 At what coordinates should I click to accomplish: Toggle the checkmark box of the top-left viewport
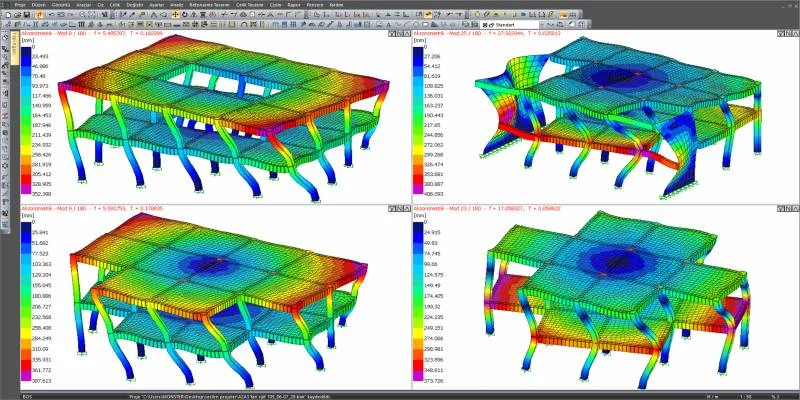[391, 33]
